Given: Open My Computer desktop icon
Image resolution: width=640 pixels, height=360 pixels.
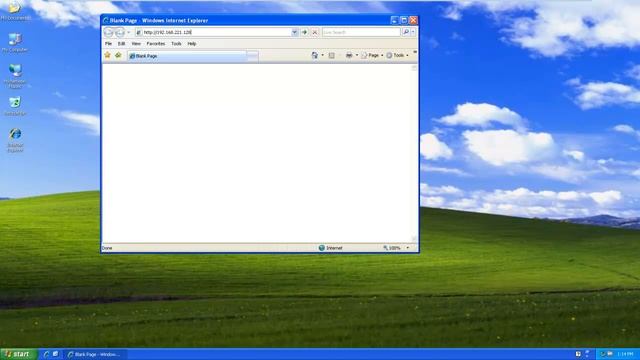Looking at the screenshot, I should [15, 43].
